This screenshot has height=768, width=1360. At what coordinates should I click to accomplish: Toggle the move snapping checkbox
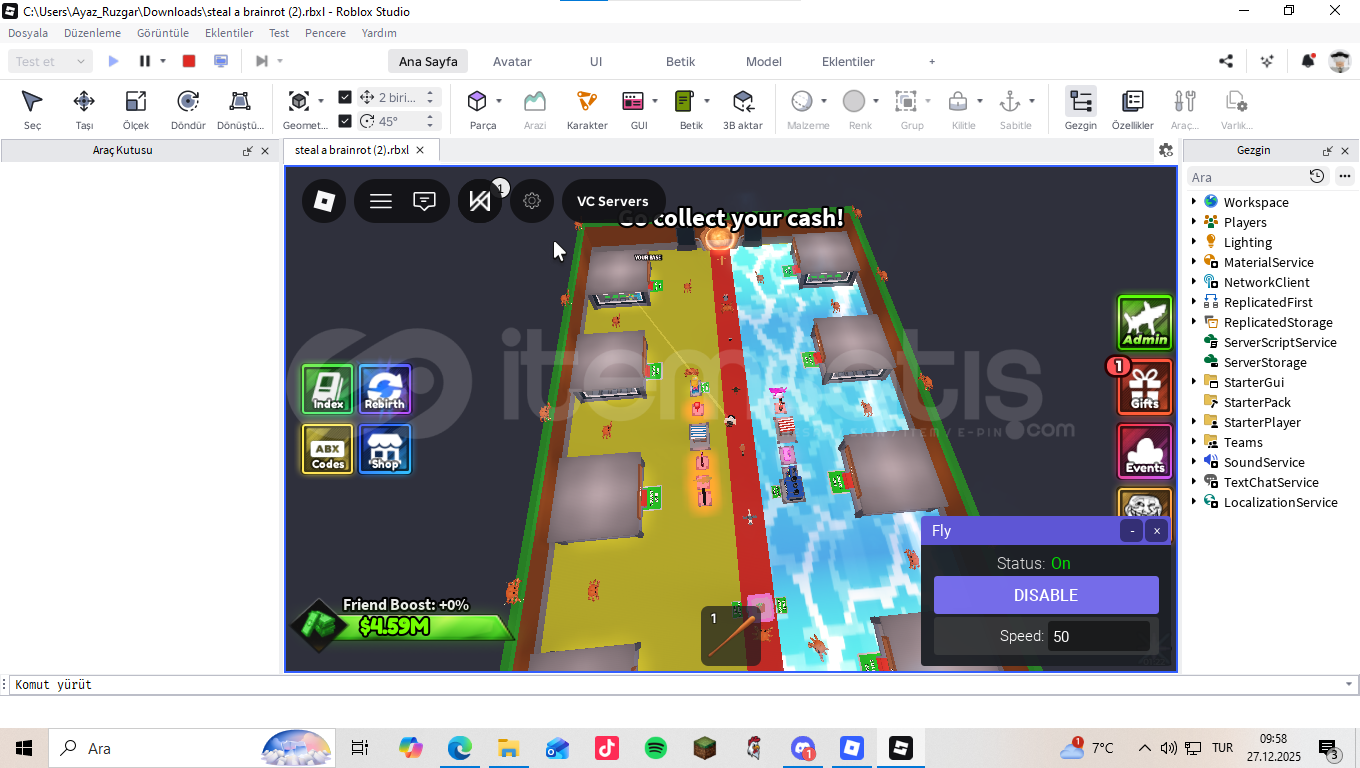pyautogui.click(x=345, y=97)
